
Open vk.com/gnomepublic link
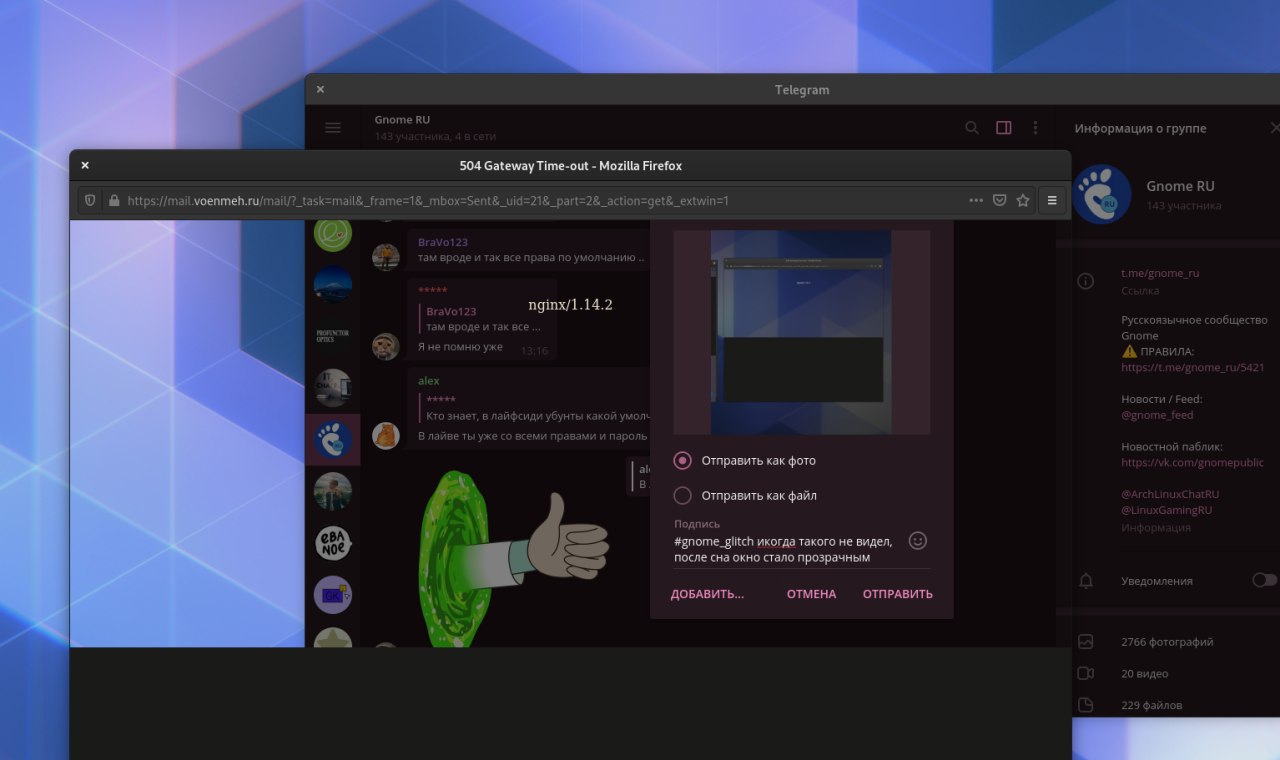[x=1192, y=463]
